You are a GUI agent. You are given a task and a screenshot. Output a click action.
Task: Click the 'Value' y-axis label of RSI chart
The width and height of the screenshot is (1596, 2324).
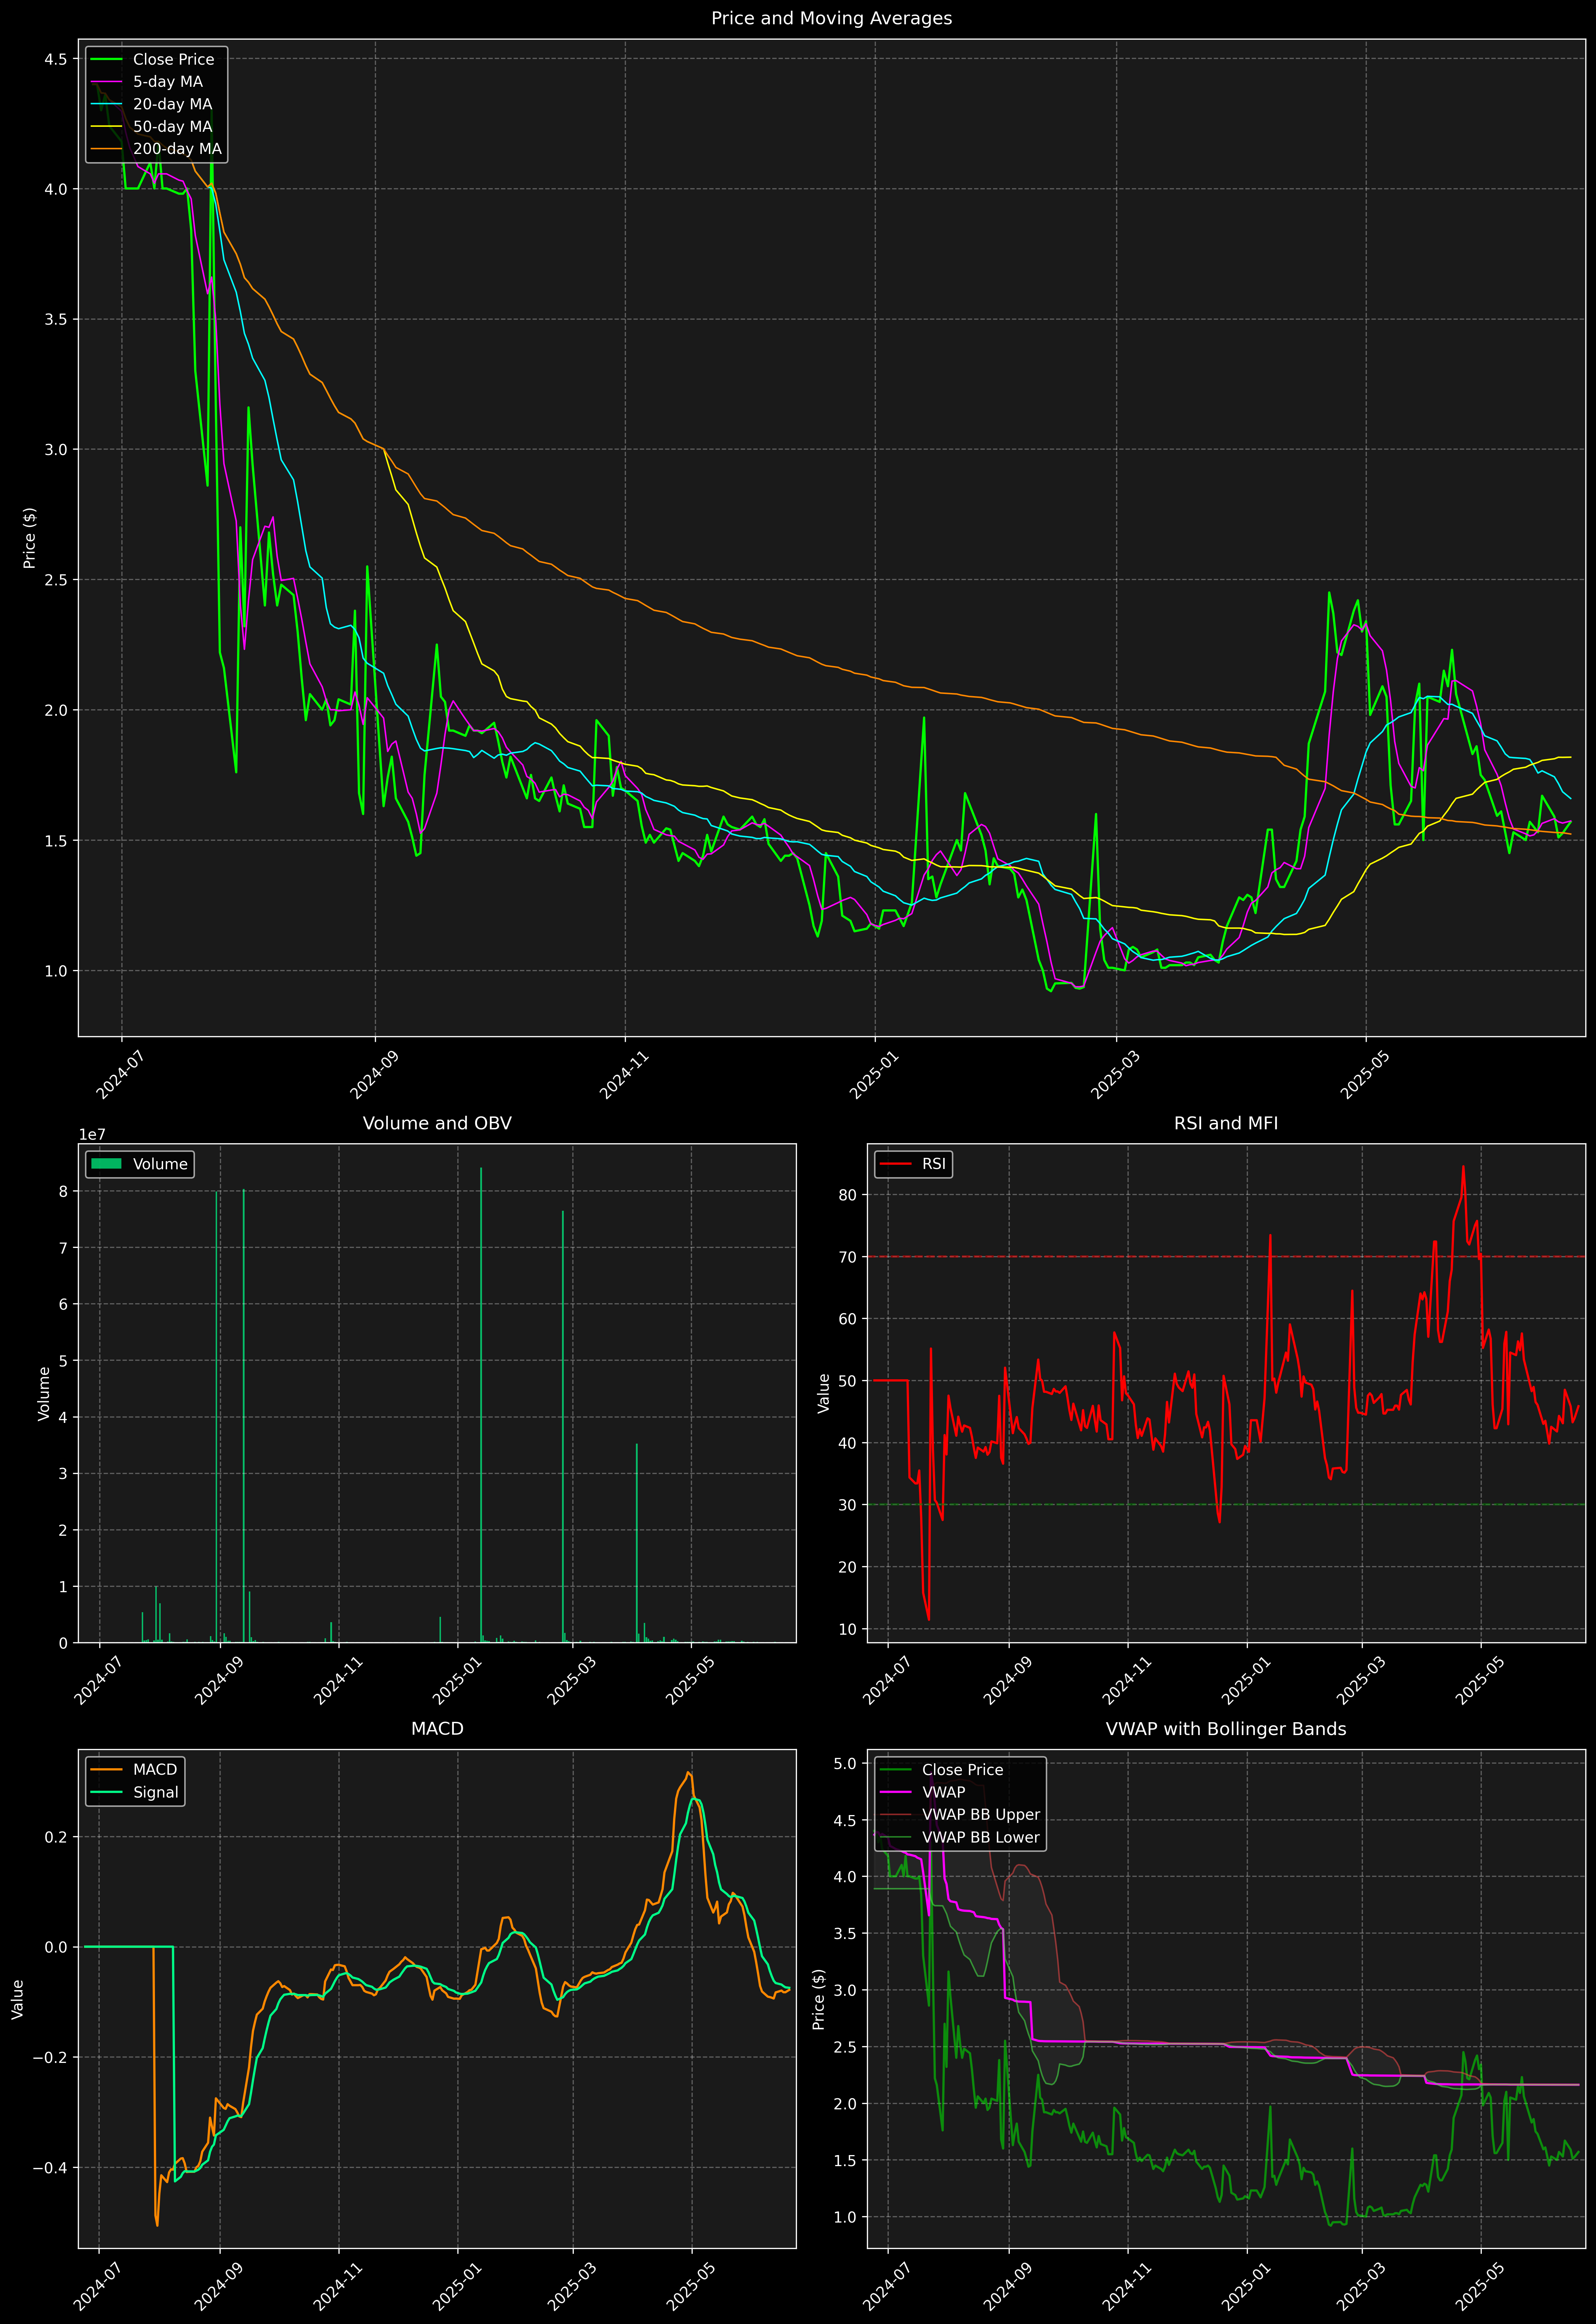click(x=824, y=1393)
